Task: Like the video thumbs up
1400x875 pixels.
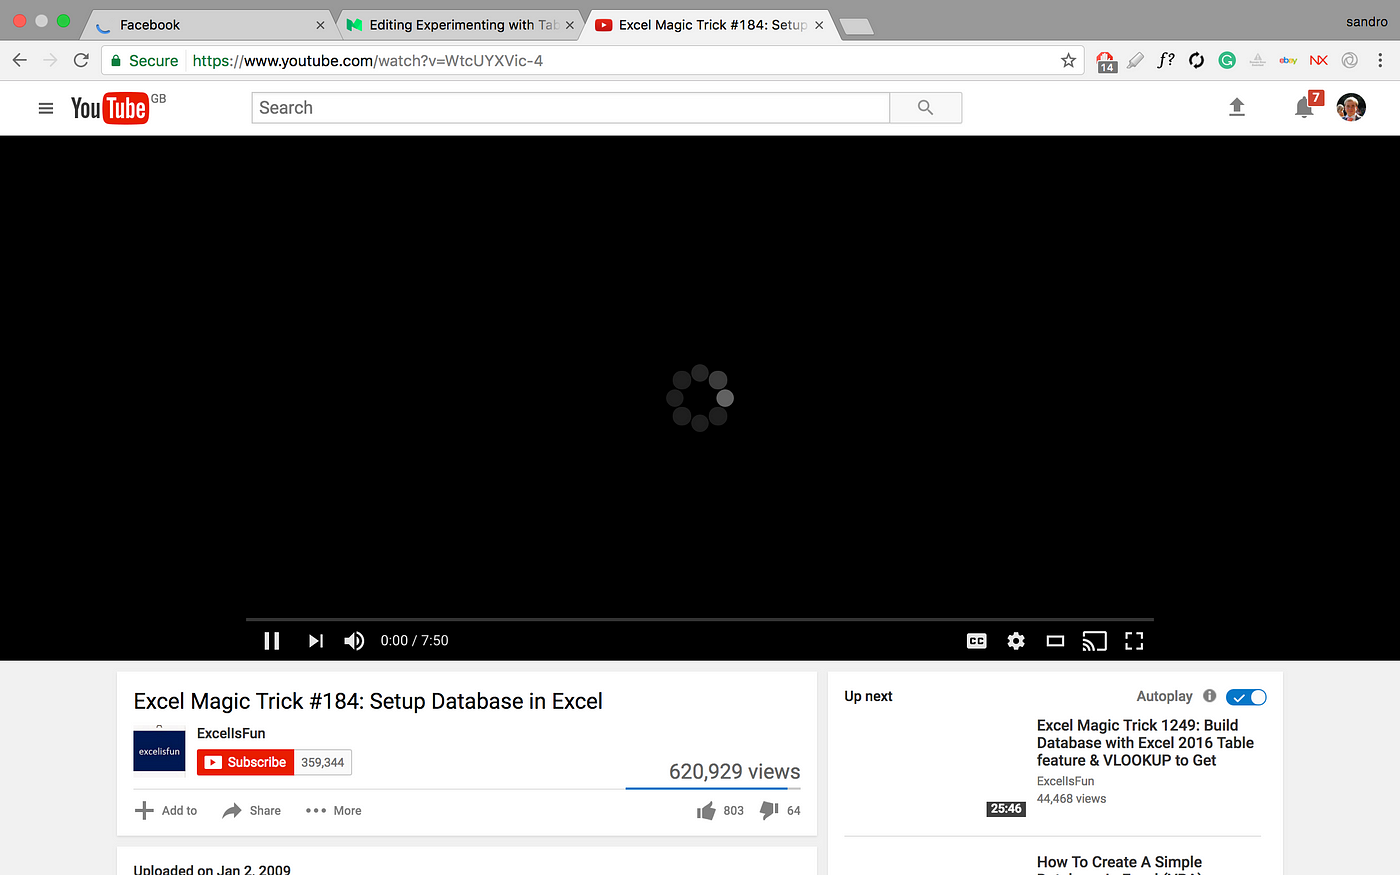Action: pos(720,811)
